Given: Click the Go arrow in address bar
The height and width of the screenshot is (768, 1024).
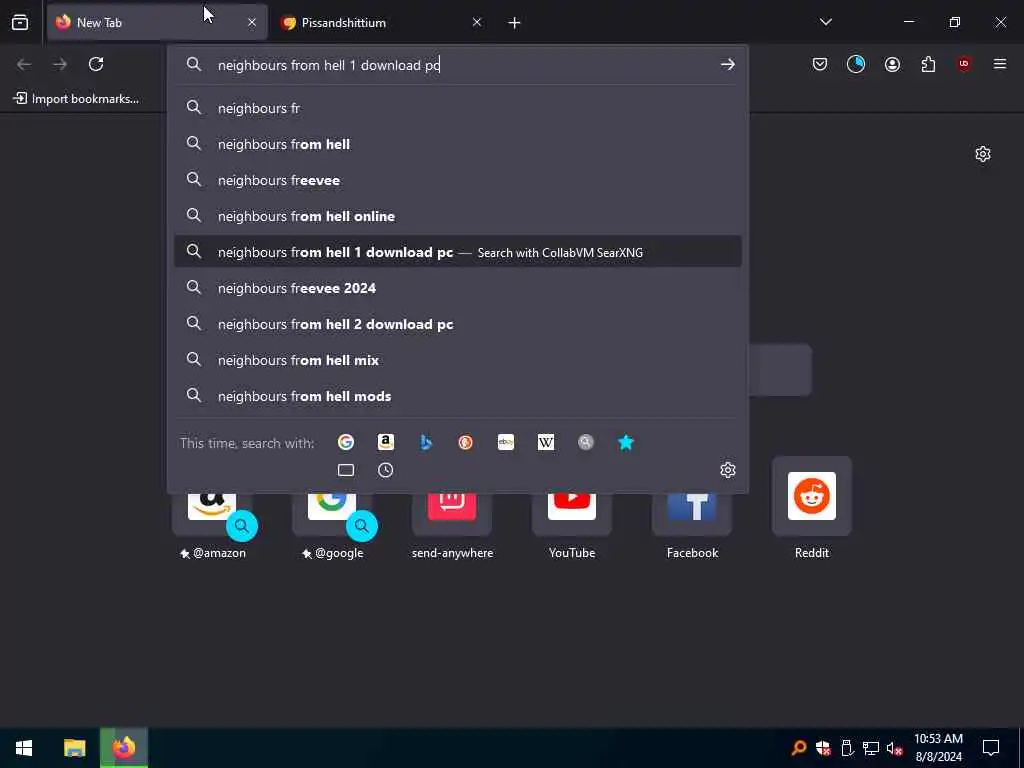Looking at the screenshot, I should [x=728, y=64].
